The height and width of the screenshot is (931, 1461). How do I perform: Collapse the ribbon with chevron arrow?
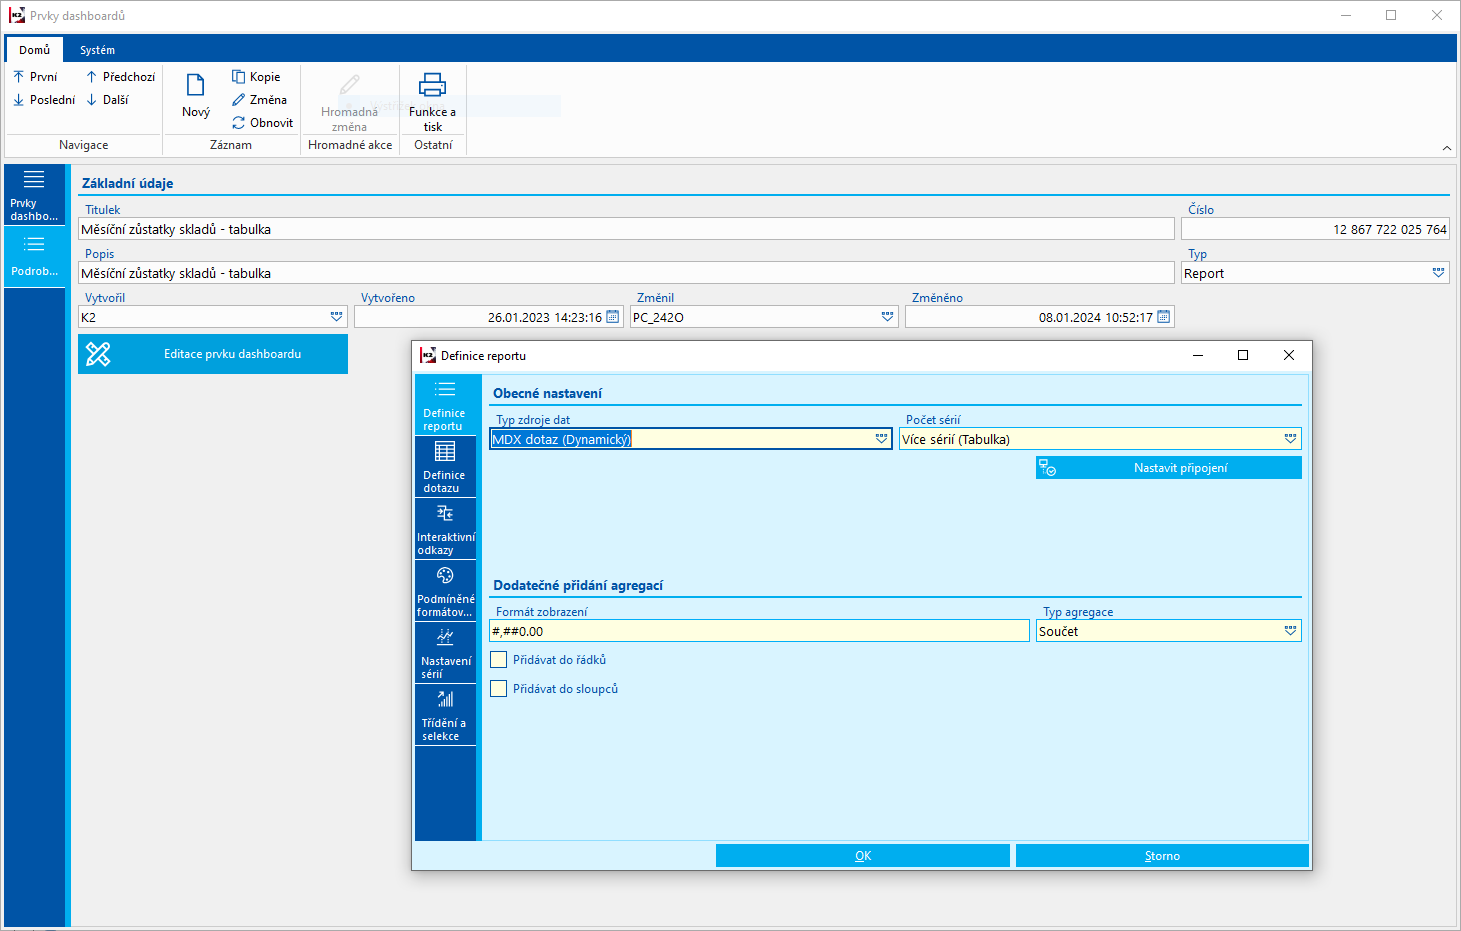(x=1446, y=148)
